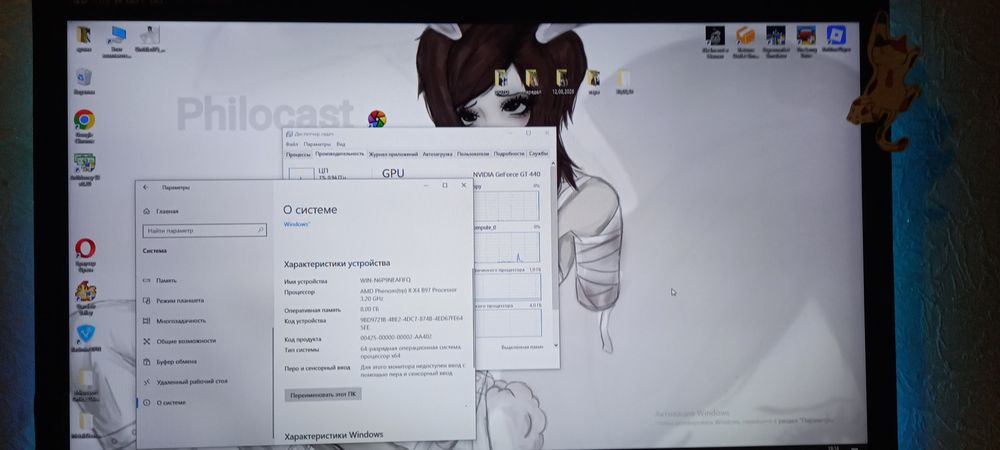Click the icon next to Общие возможности
The width and height of the screenshot is (1000, 450).
[147, 341]
